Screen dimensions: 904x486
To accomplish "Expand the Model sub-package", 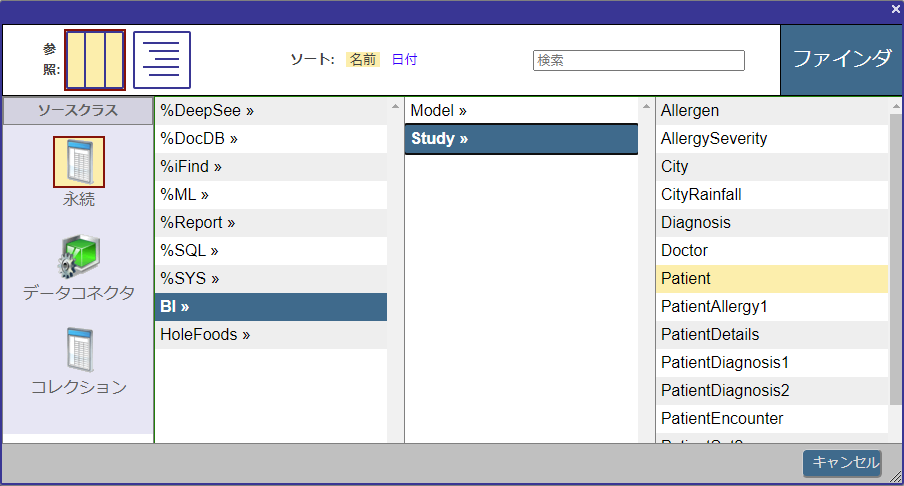I will pyautogui.click(x=439, y=110).
